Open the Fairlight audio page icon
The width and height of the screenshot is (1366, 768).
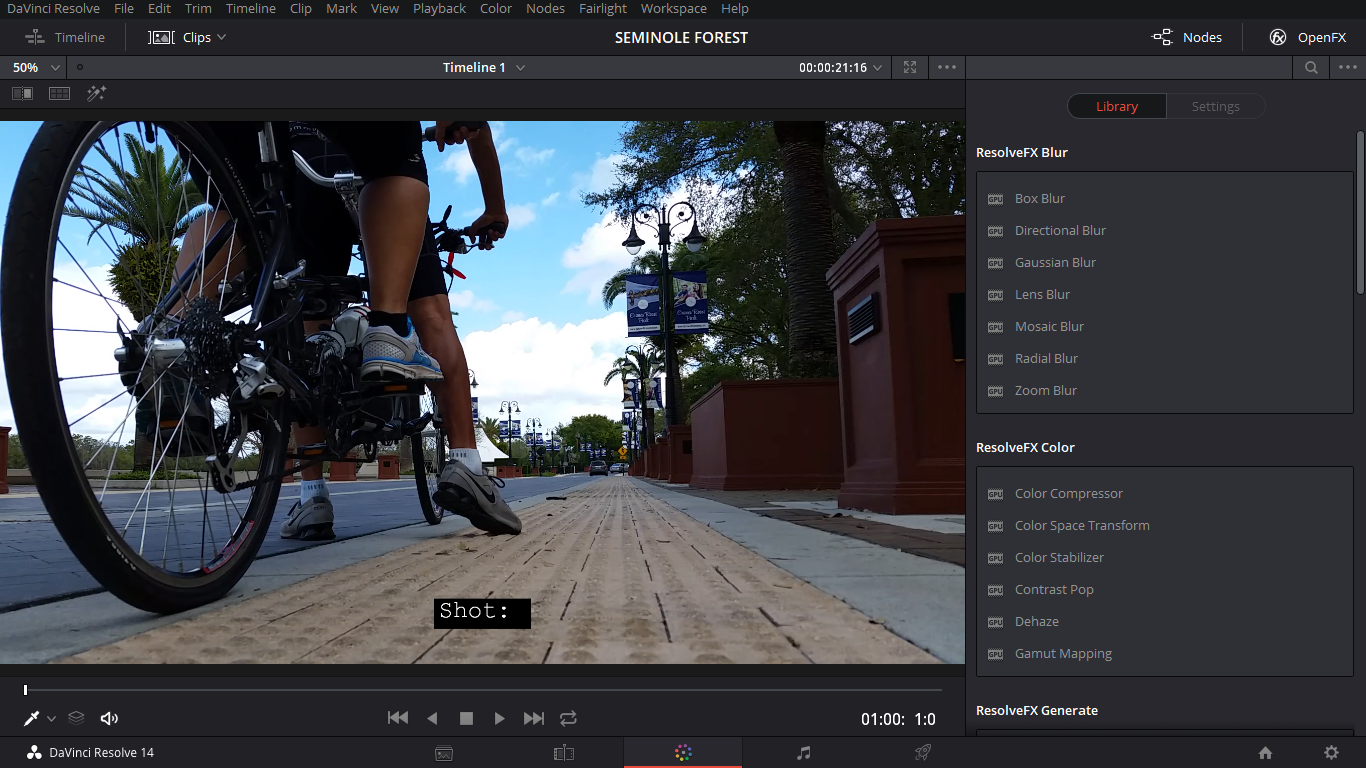click(803, 753)
